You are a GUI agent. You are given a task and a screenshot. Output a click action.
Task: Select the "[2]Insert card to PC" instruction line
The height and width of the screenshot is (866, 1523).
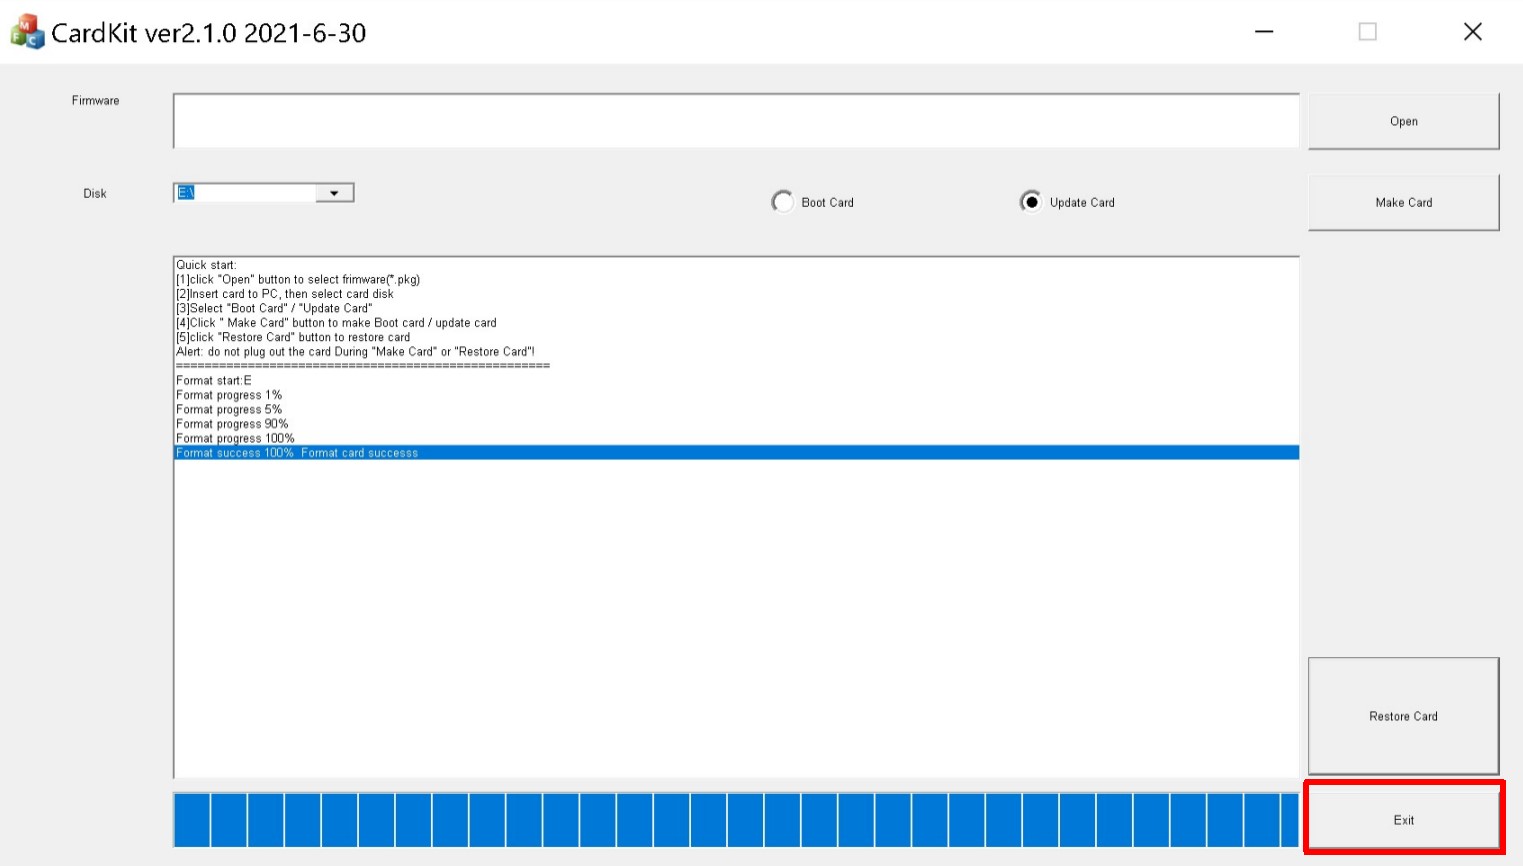[285, 294]
